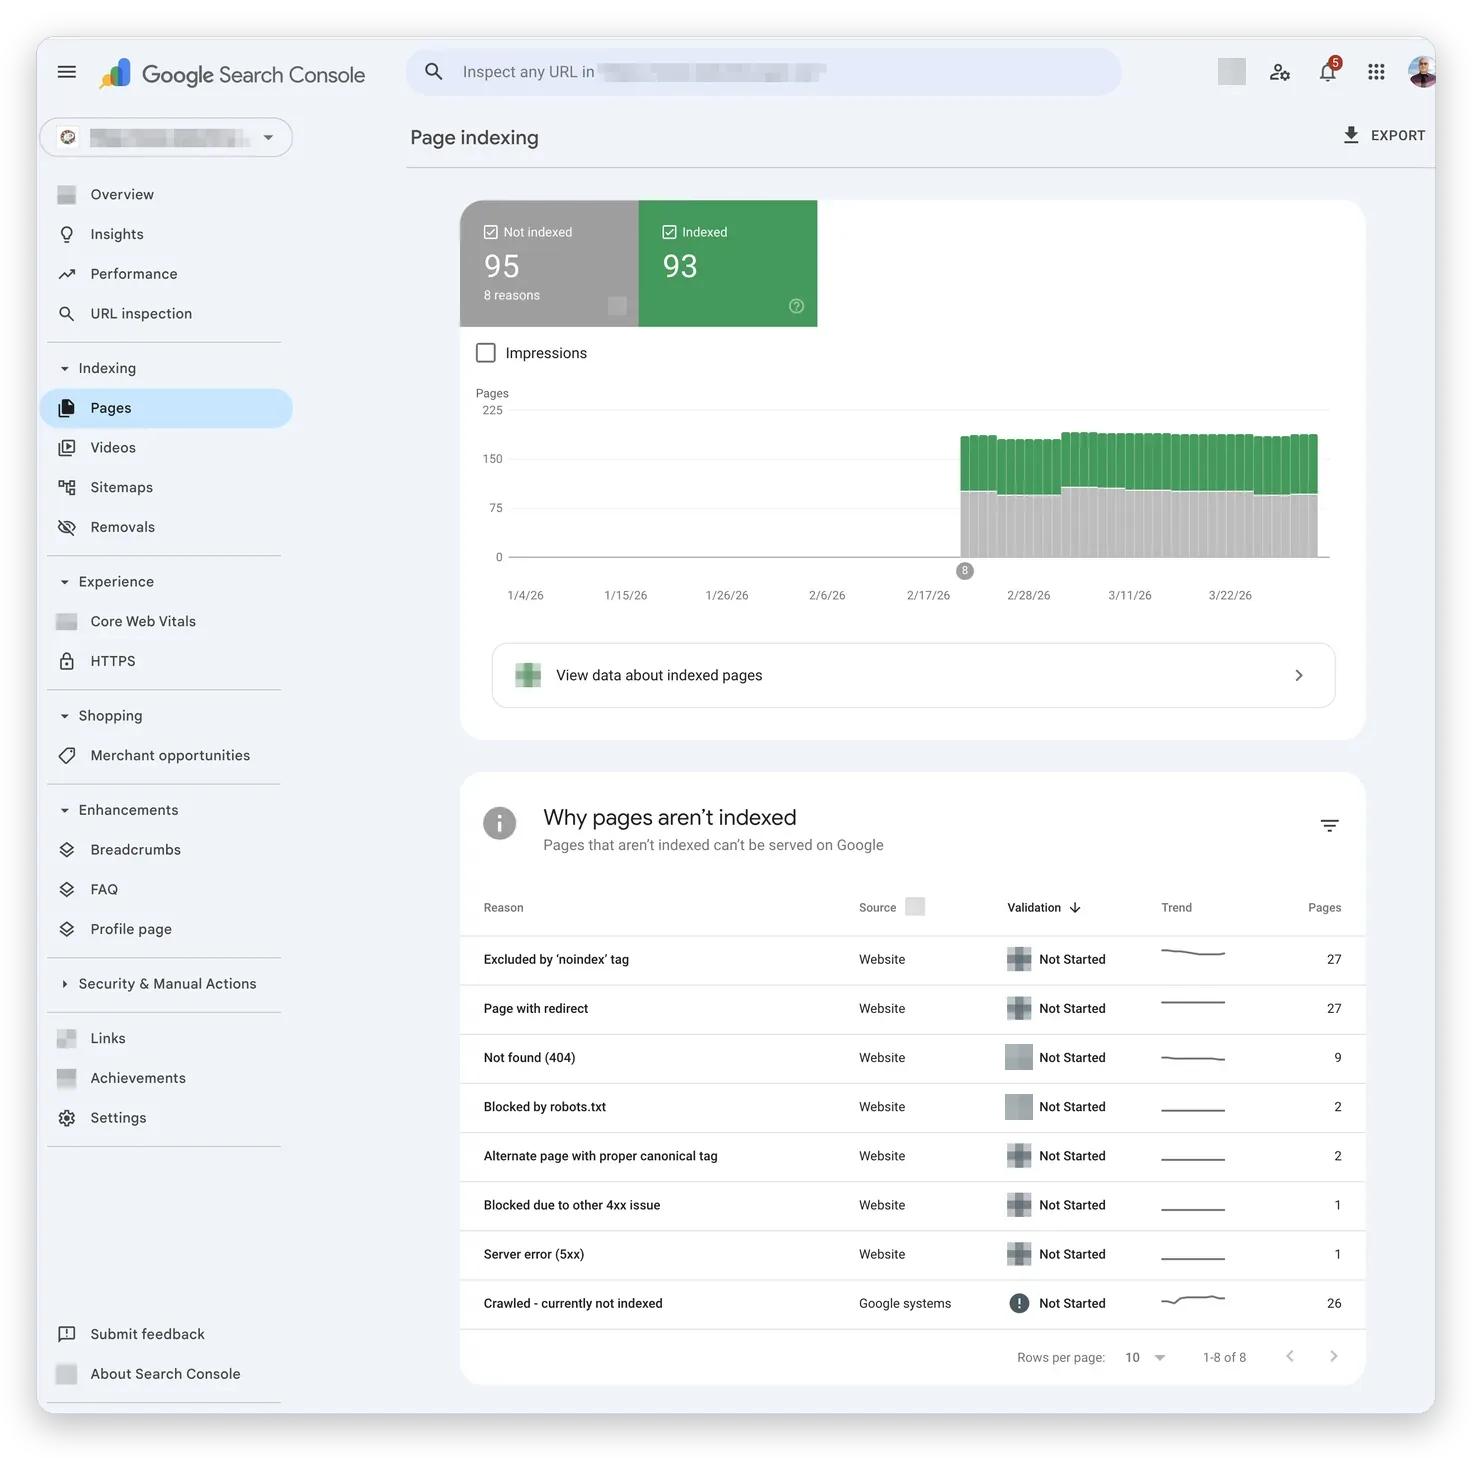
Task: Click the Inspect any URL search field
Action: click(764, 72)
